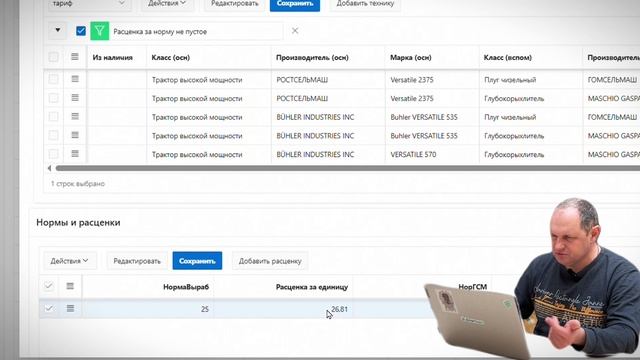This screenshot has width=640, height=360.
Task: Uncheck the row with НормаВыраб 25
Action: point(49,309)
